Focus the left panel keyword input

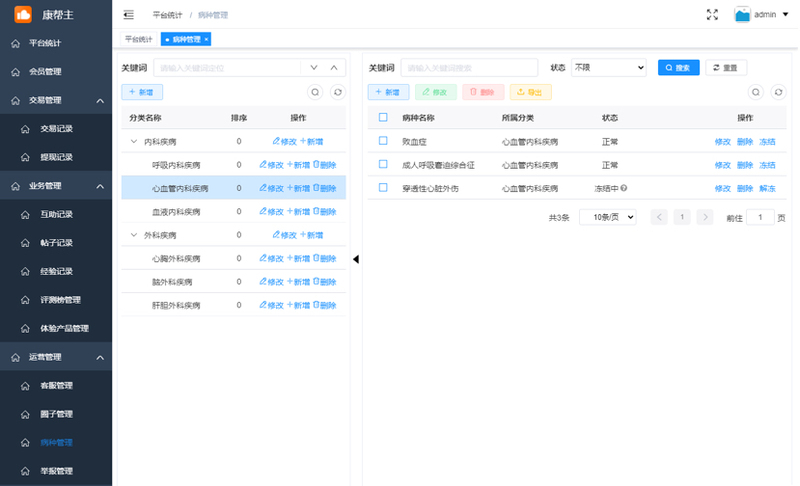click(x=227, y=68)
